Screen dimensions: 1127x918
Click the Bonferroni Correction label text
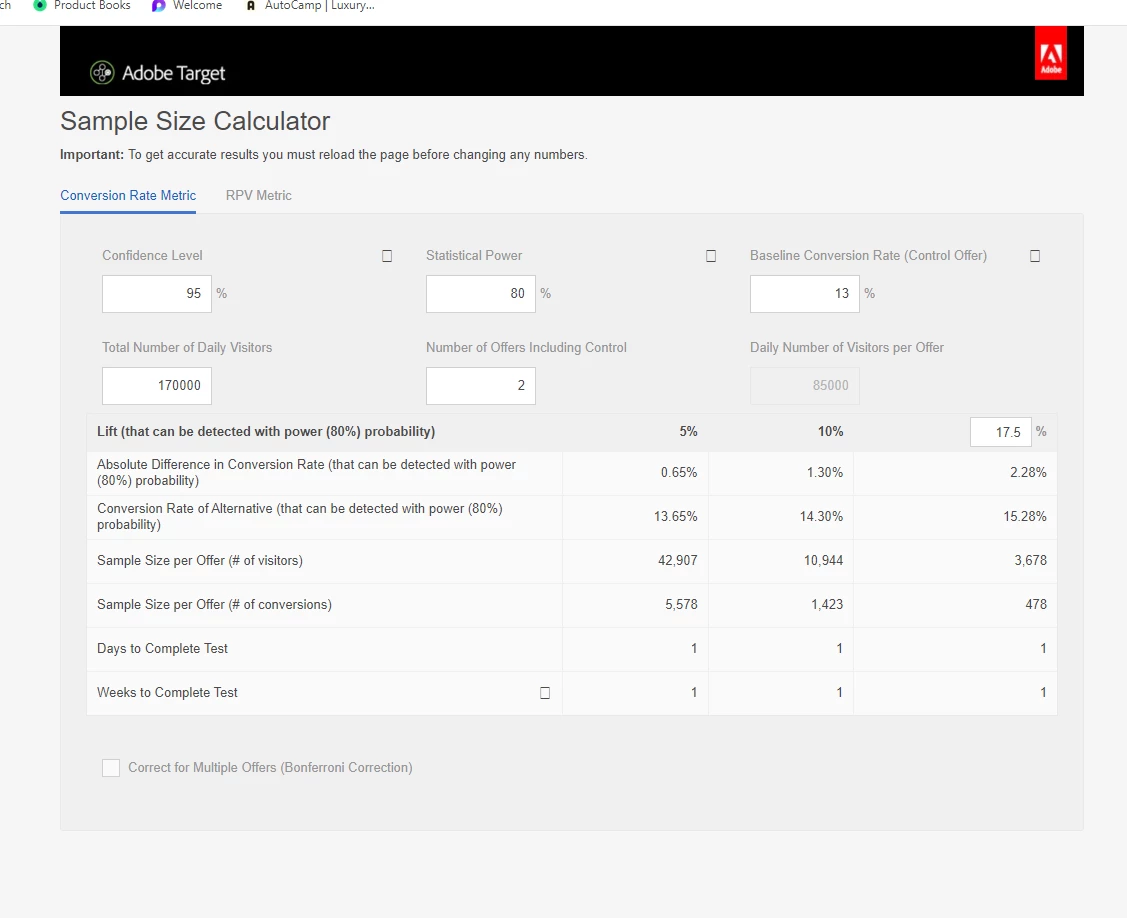[x=270, y=768]
